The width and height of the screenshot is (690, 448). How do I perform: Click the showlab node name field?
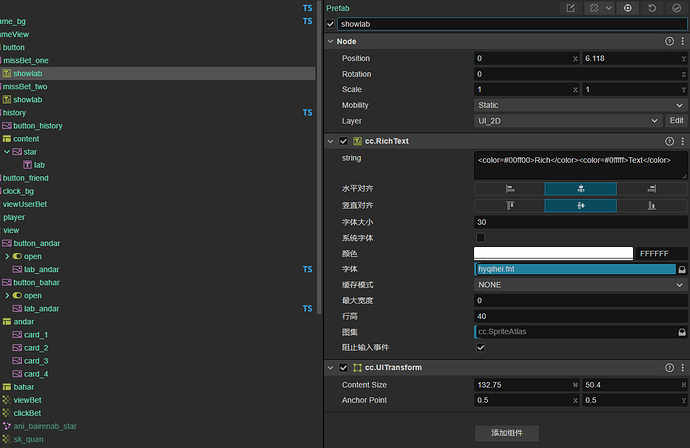[x=512, y=24]
